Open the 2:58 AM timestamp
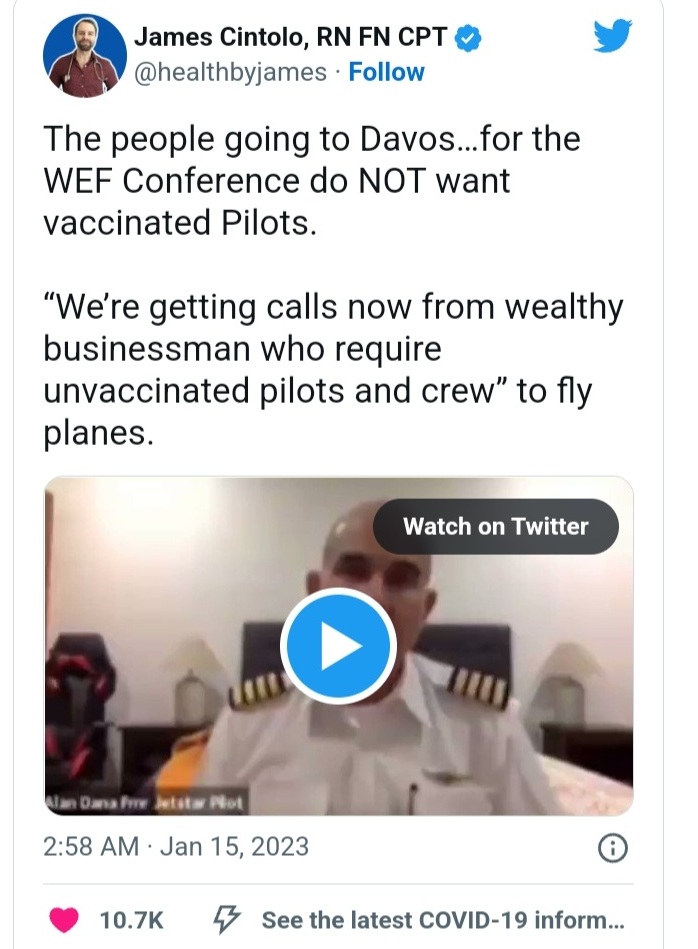This screenshot has height=949, width=698. (91, 847)
